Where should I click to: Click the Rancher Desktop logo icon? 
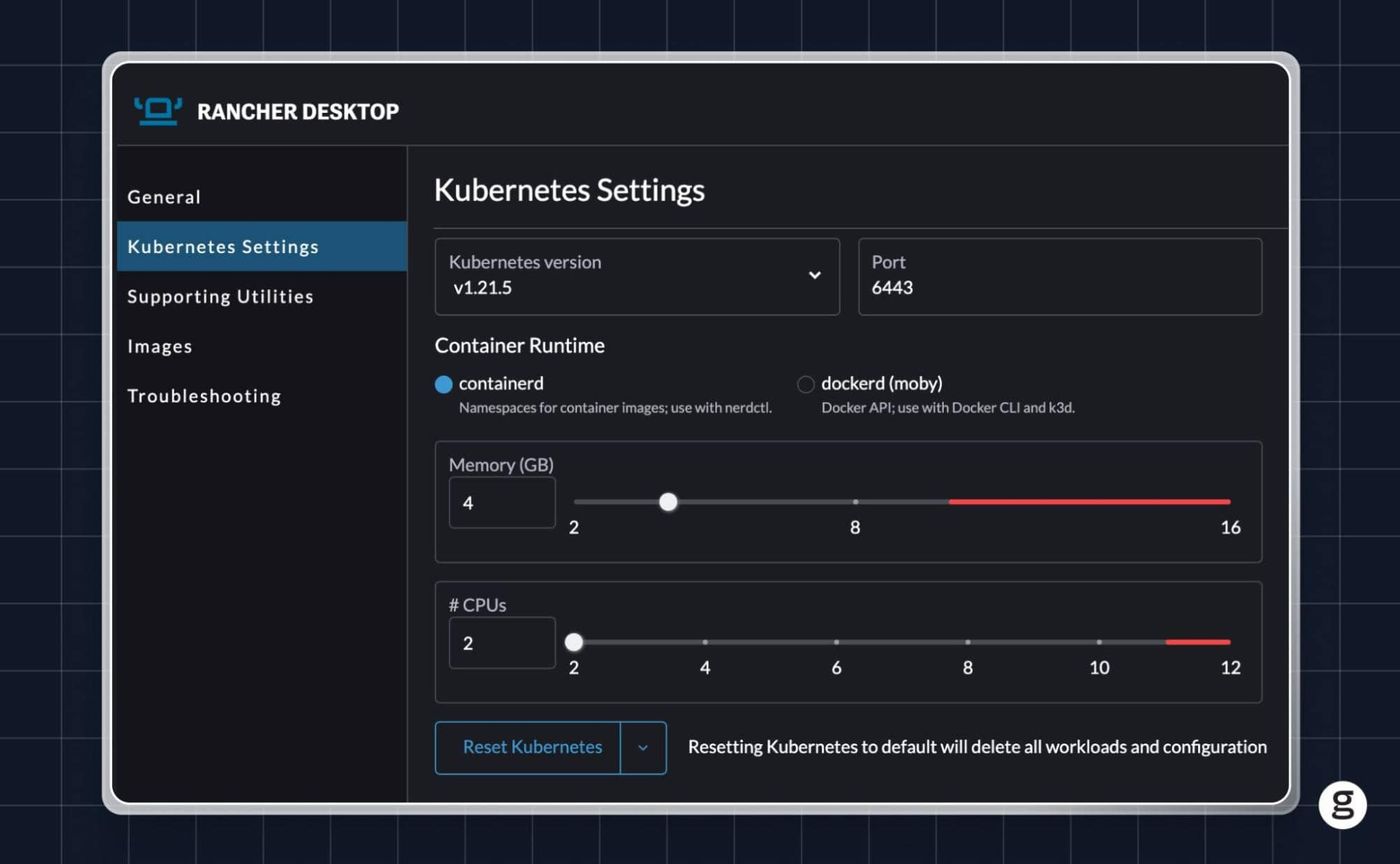pos(158,111)
